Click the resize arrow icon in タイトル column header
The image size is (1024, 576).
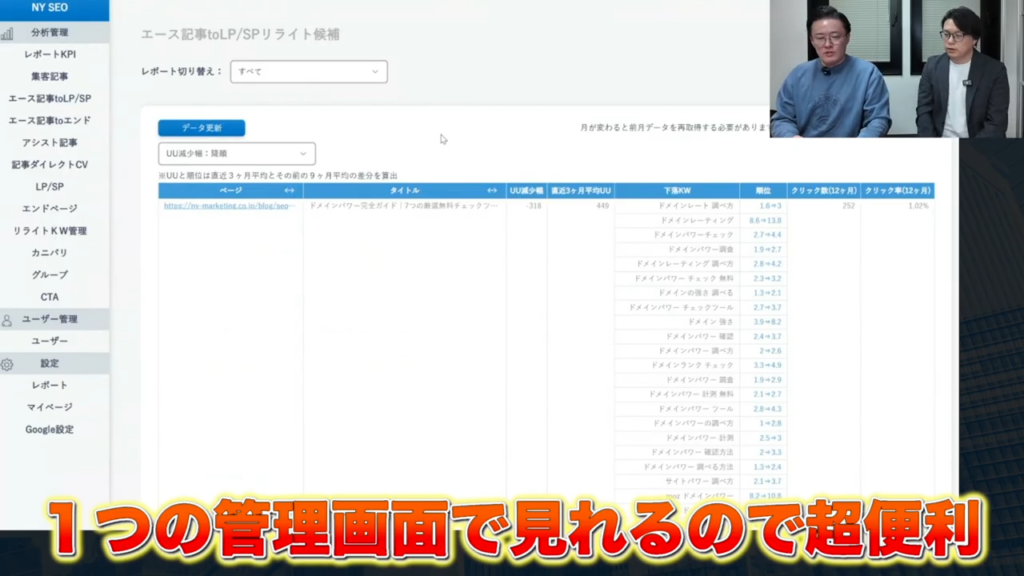(x=491, y=190)
